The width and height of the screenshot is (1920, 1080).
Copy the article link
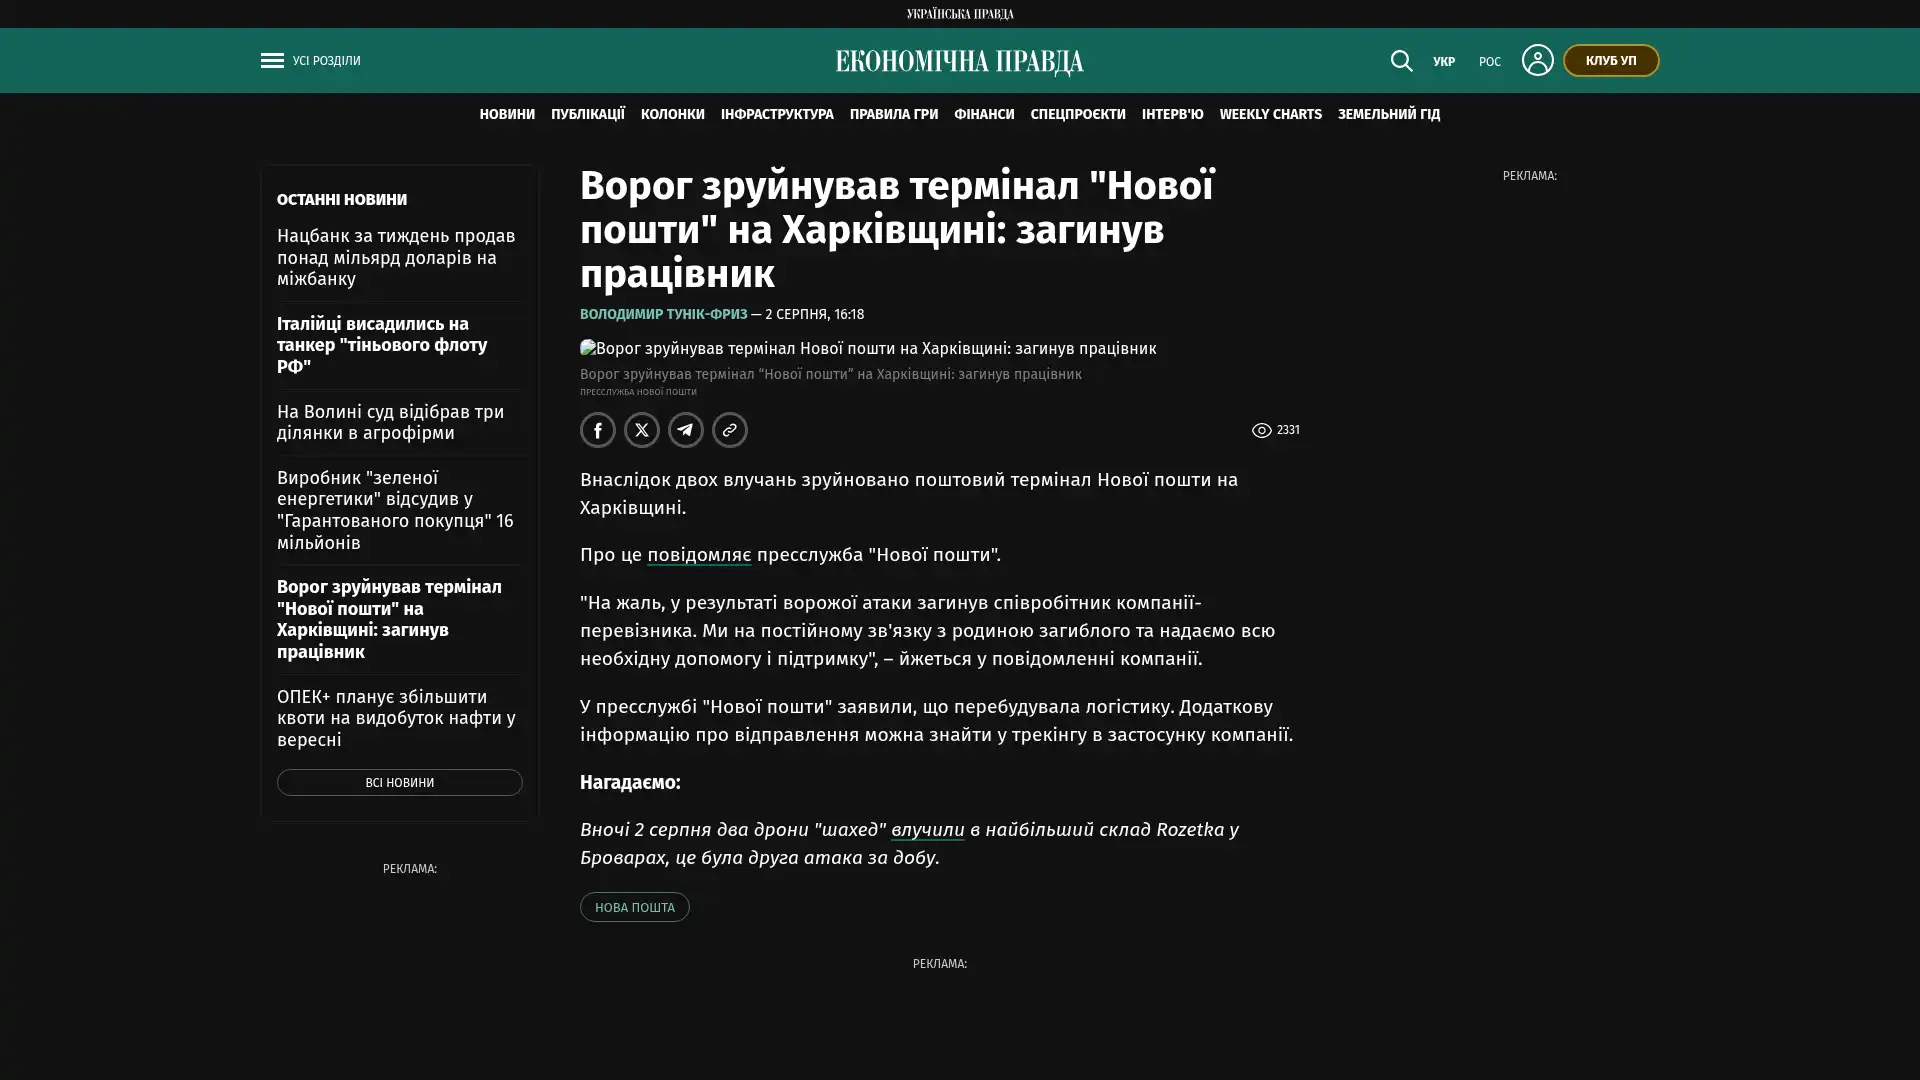(x=730, y=430)
